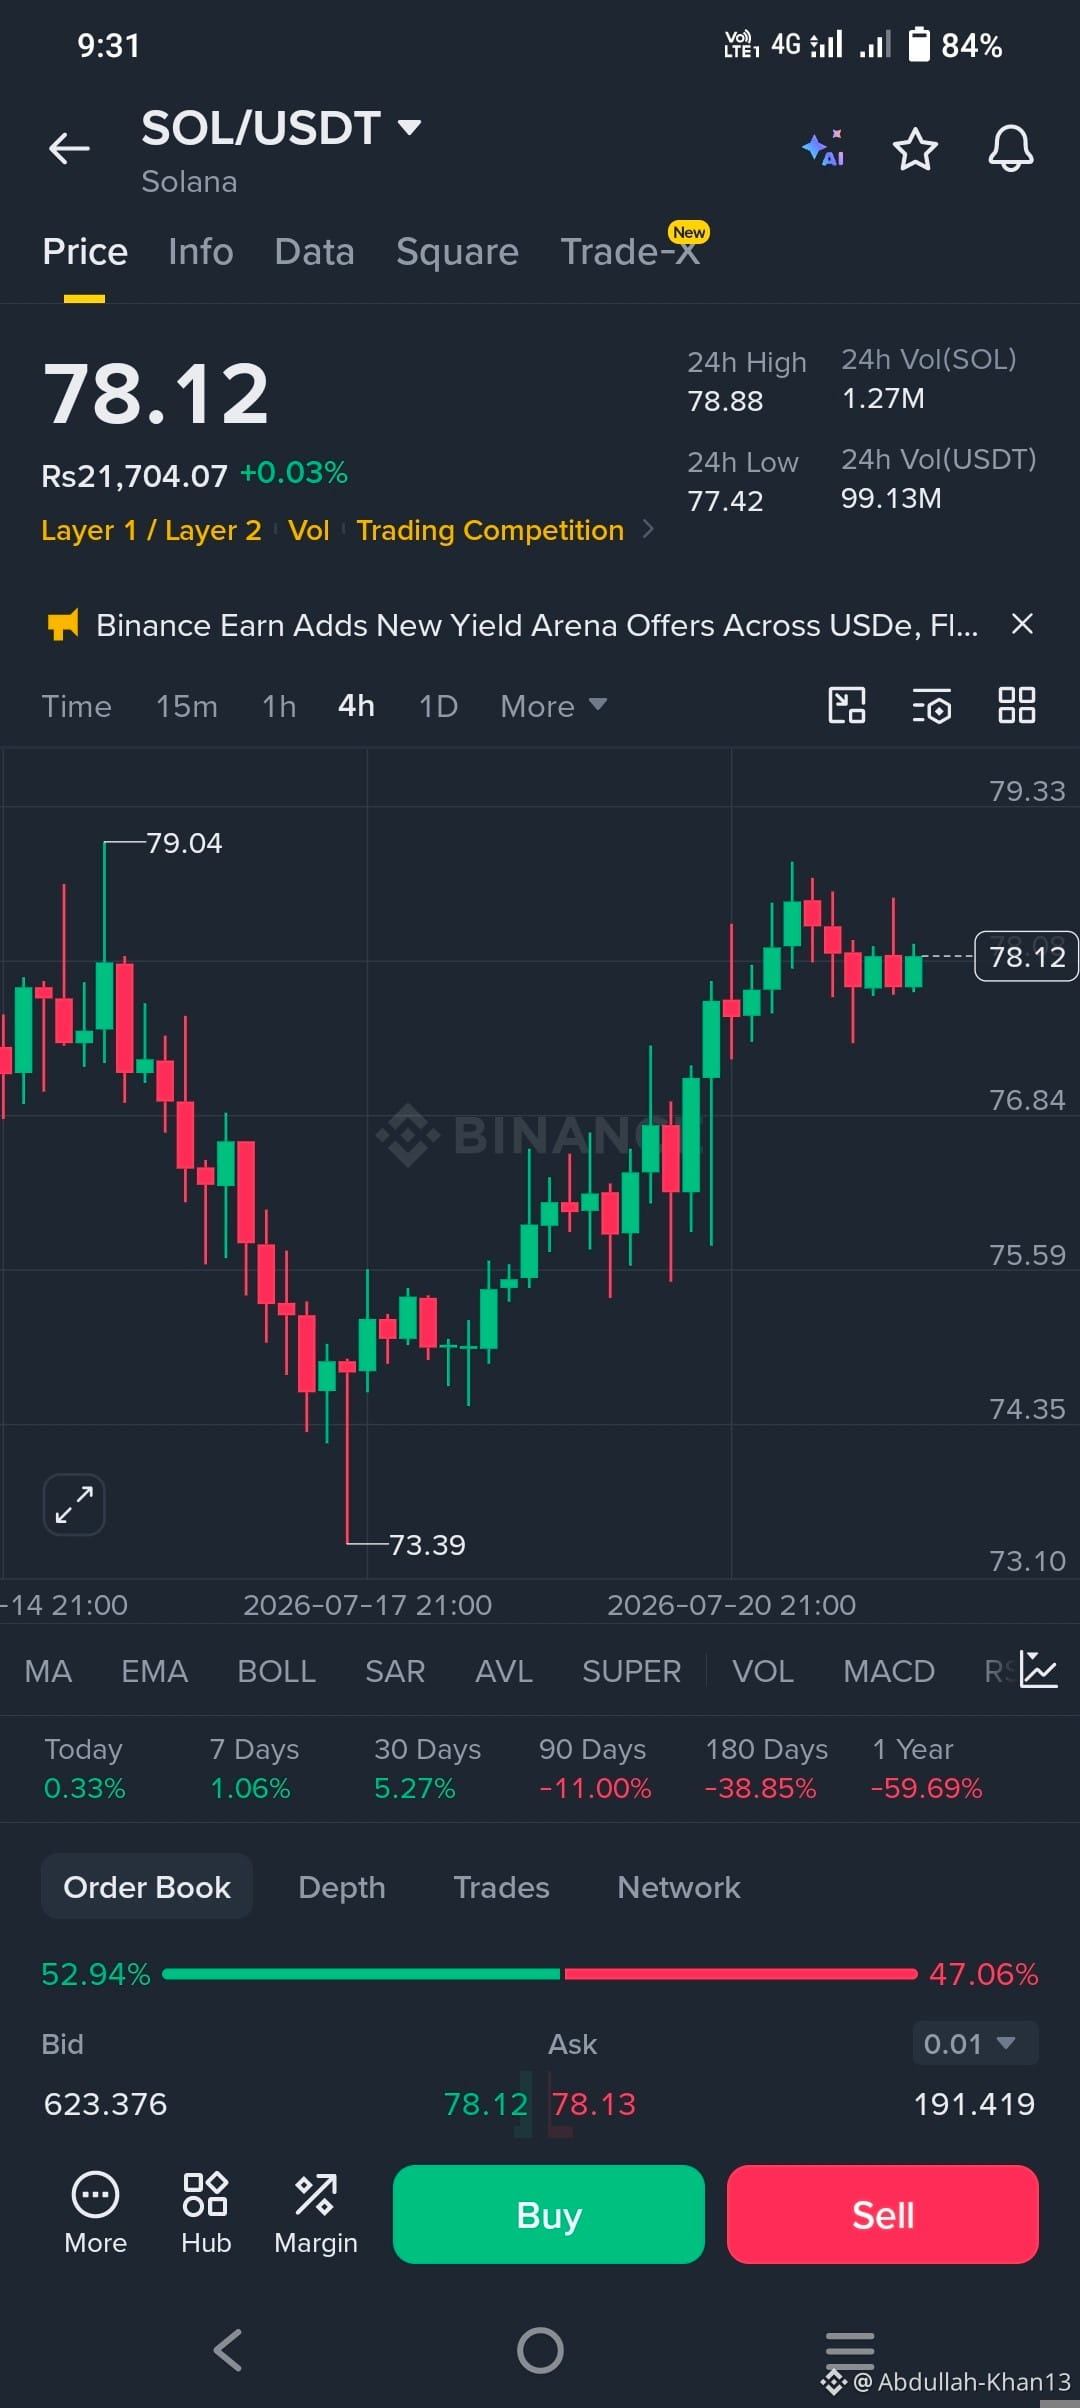Toggle the AVL indicator
This screenshot has height=2408, width=1080.
(x=504, y=1671)
